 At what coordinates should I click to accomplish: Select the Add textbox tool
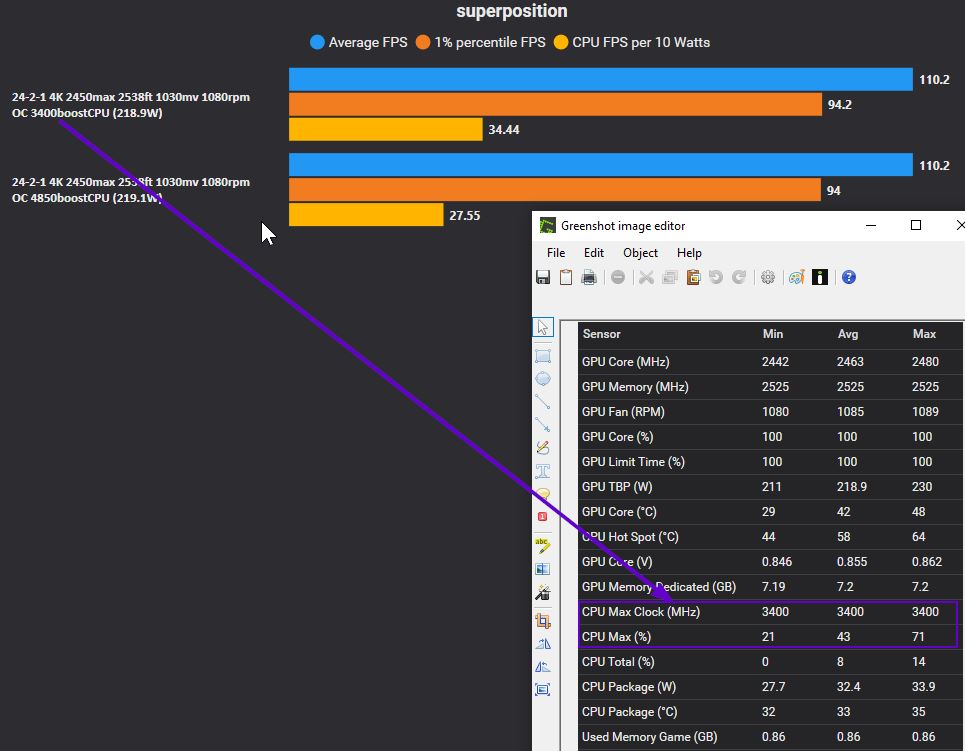[543, 471]
